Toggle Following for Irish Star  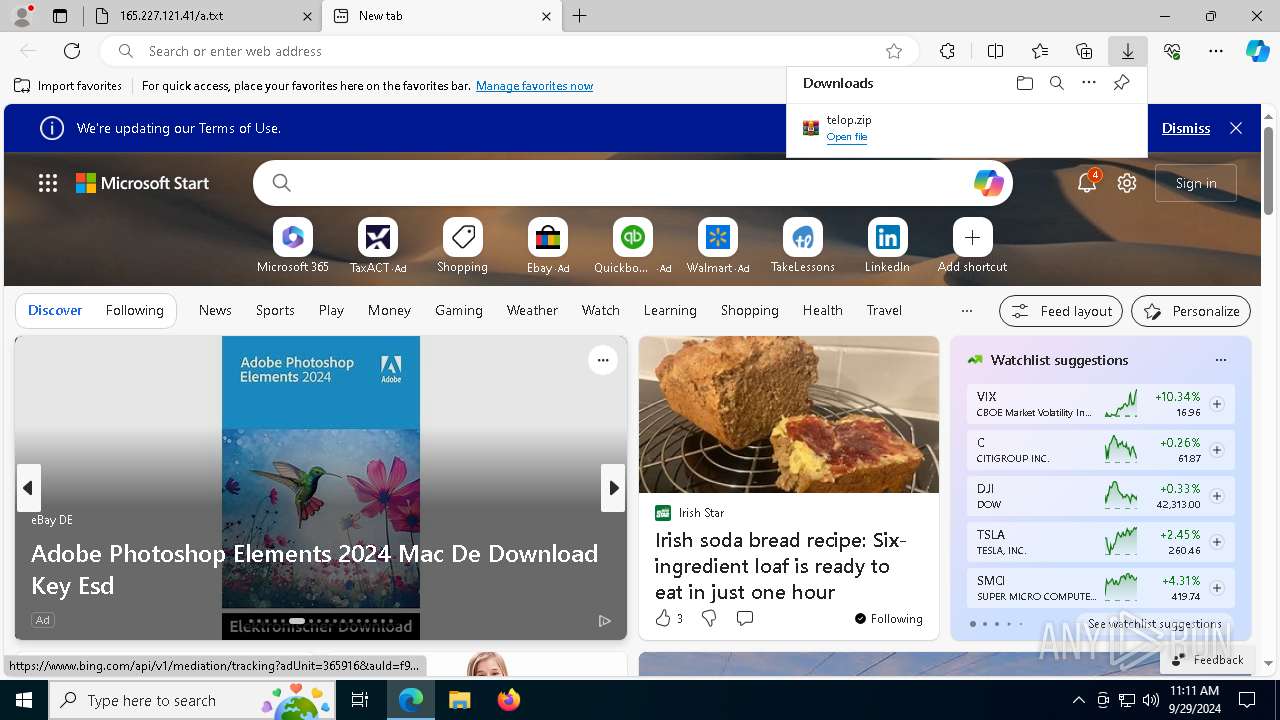[888, 619]
